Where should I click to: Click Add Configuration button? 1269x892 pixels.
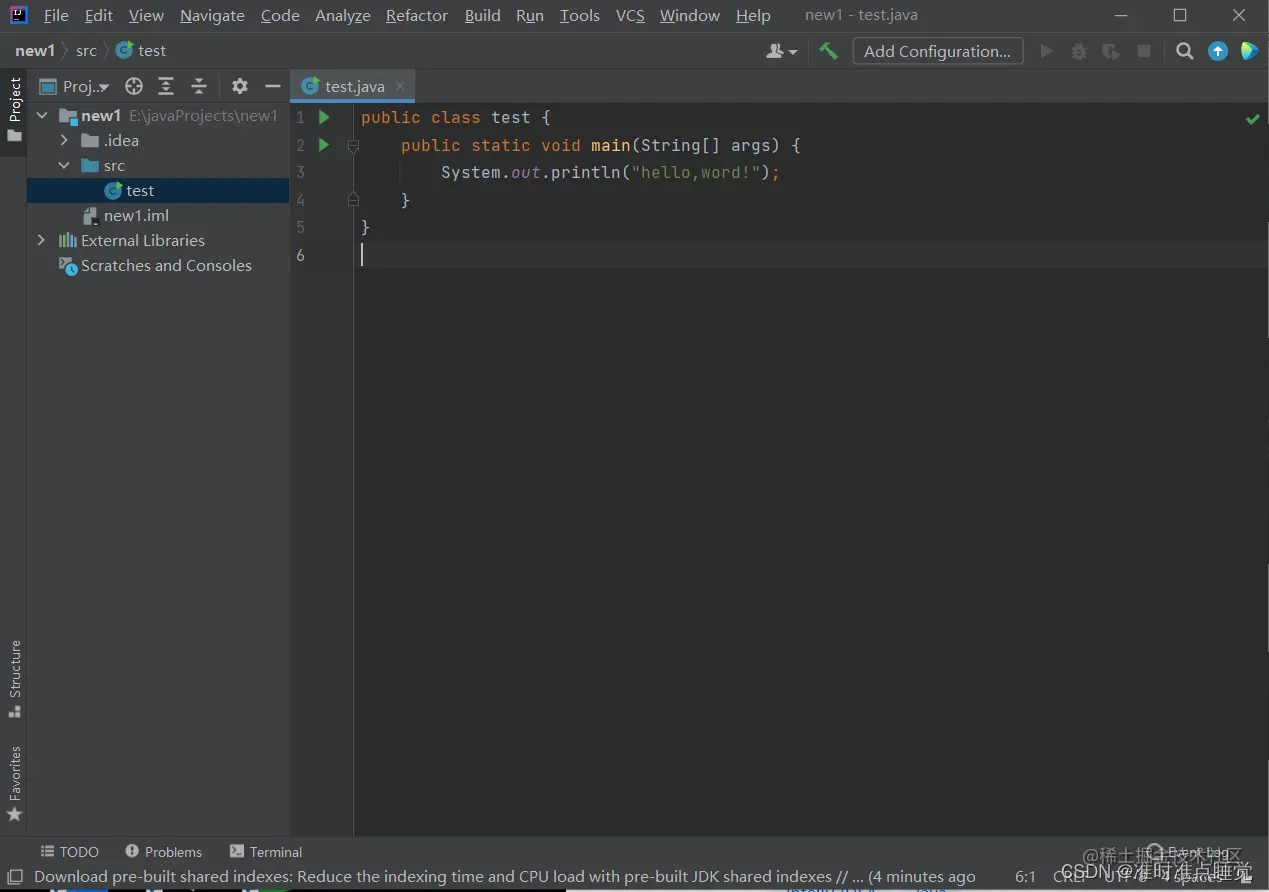[x=938, y=51]
